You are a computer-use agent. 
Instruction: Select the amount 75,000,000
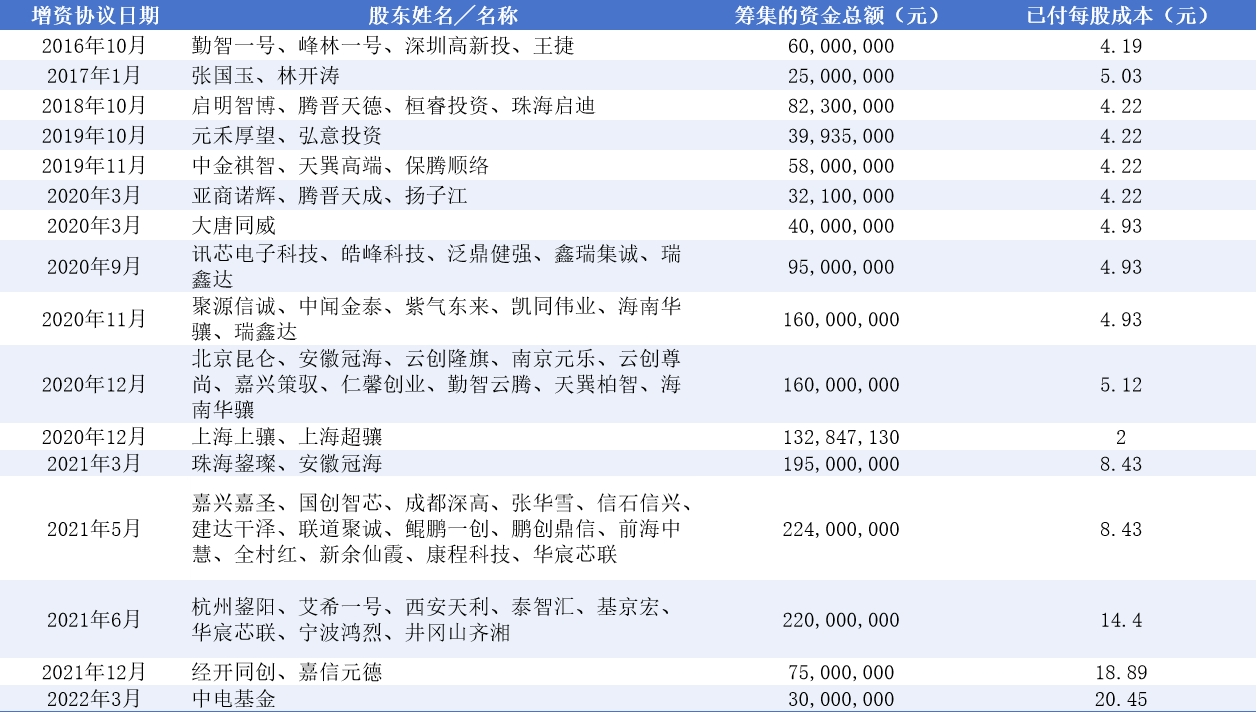click(x=841, y=672)
